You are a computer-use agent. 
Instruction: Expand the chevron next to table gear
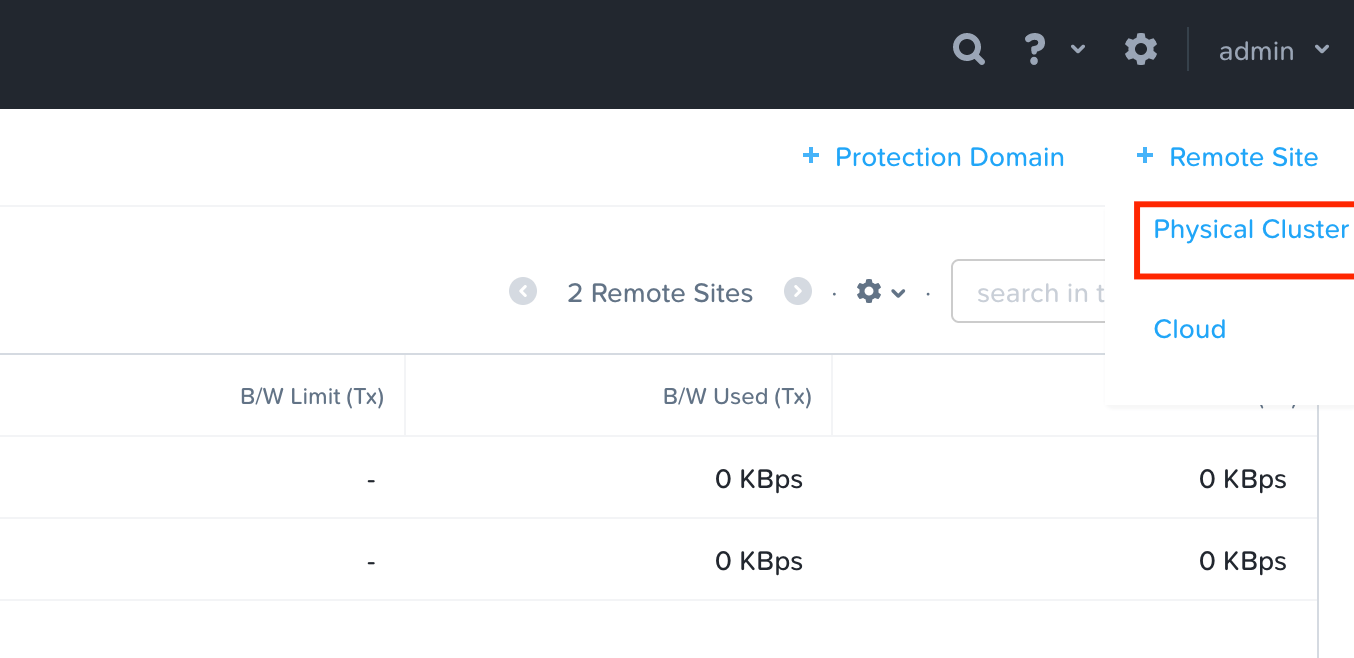tap(898, 293)
